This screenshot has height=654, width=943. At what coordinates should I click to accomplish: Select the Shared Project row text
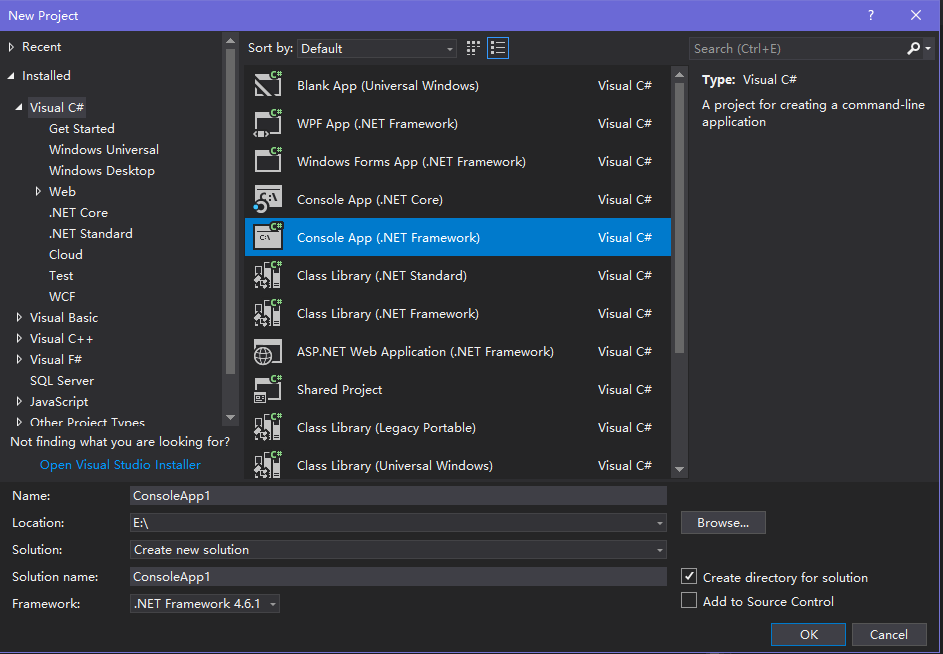point(339,389)
